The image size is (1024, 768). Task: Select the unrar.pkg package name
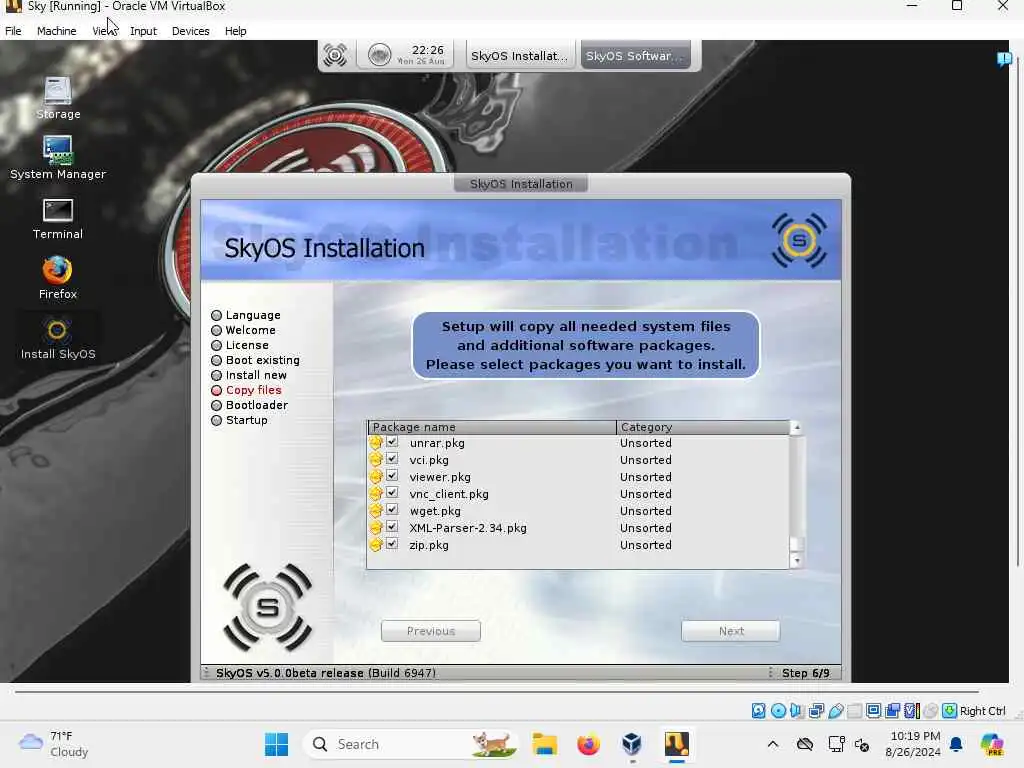(x=437, y=443)
